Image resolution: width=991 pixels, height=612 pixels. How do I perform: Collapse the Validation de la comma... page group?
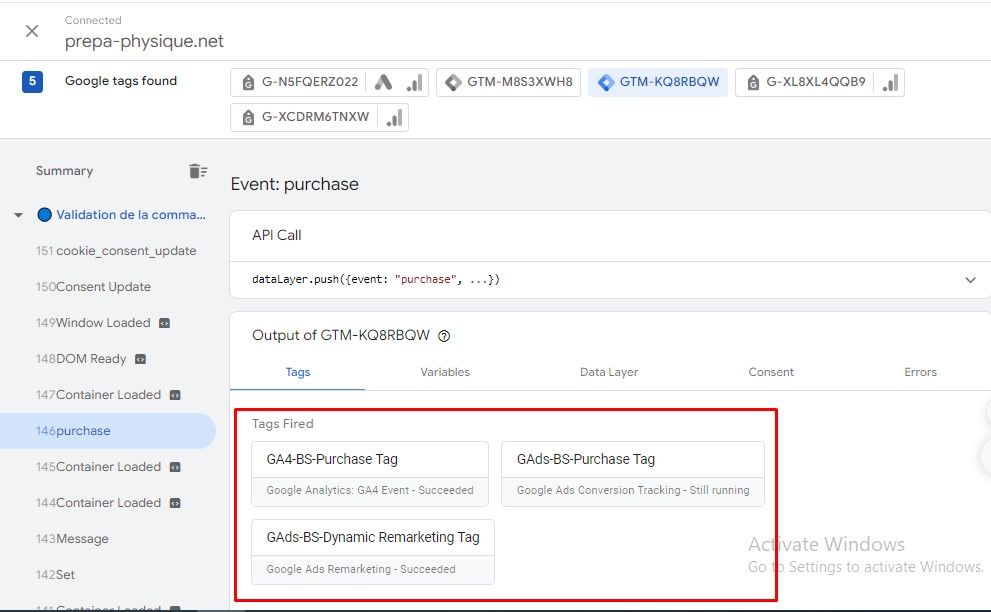click(18, 215)
